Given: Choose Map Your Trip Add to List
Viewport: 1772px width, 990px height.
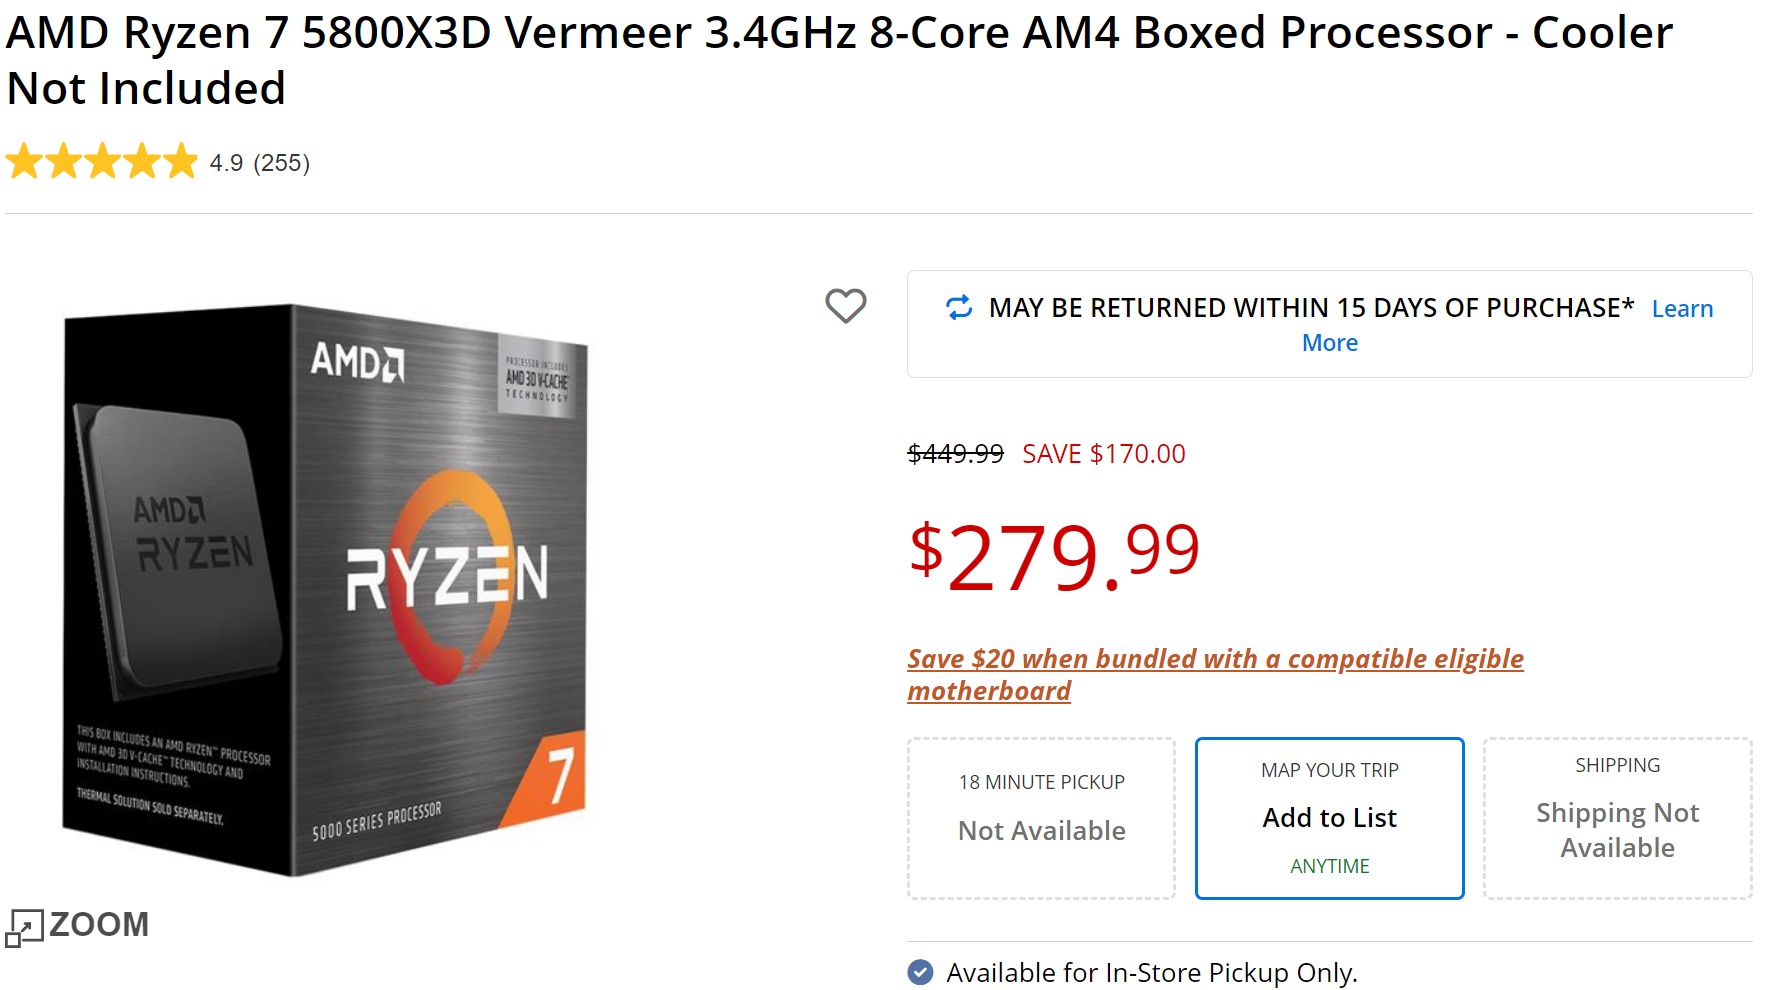Looking at the screenshot, I should pyautogui.click(x=1329, y=818).
